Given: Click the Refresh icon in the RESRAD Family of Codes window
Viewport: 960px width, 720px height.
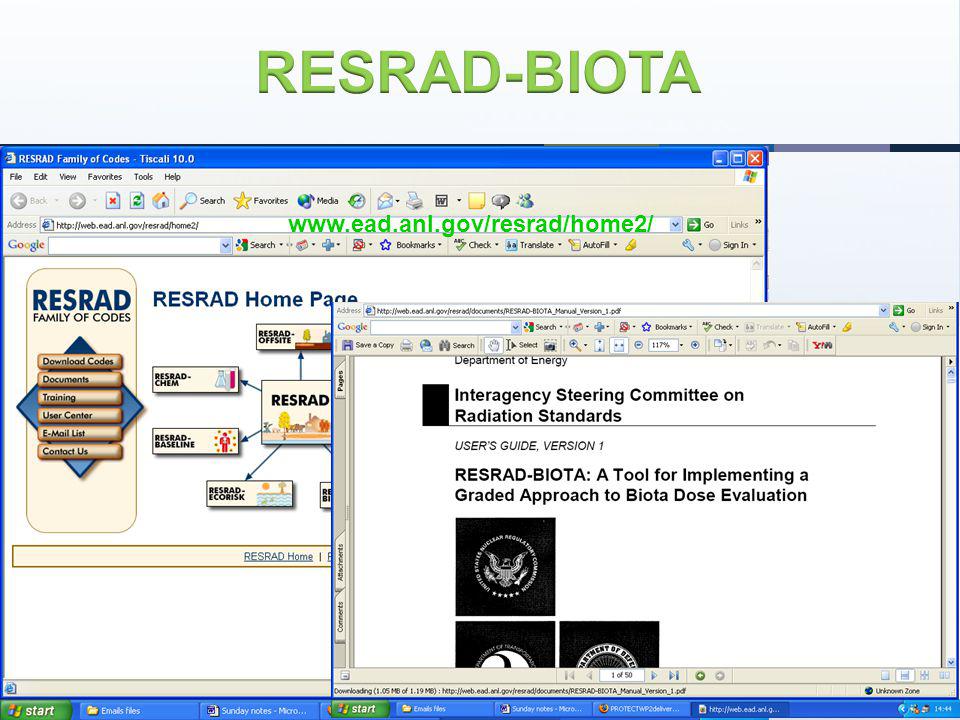Looking at the screenshot, I should click(137, 200).
